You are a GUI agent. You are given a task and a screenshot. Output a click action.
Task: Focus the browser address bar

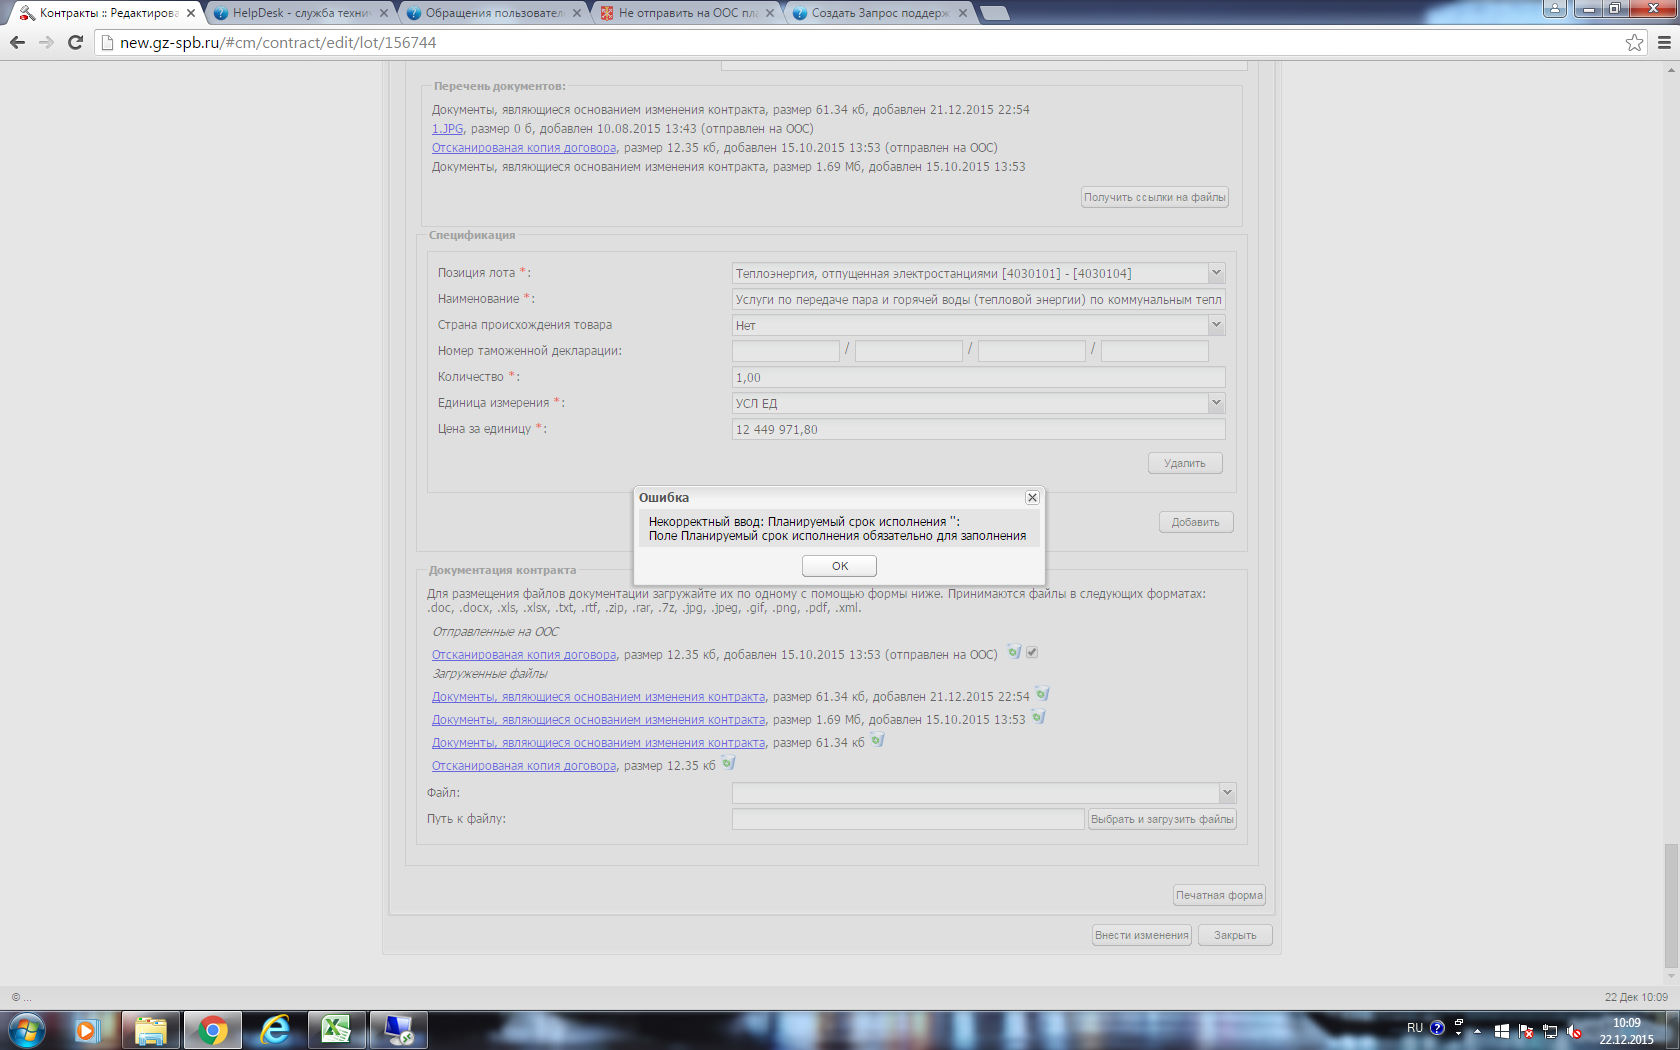pos(860,42)
